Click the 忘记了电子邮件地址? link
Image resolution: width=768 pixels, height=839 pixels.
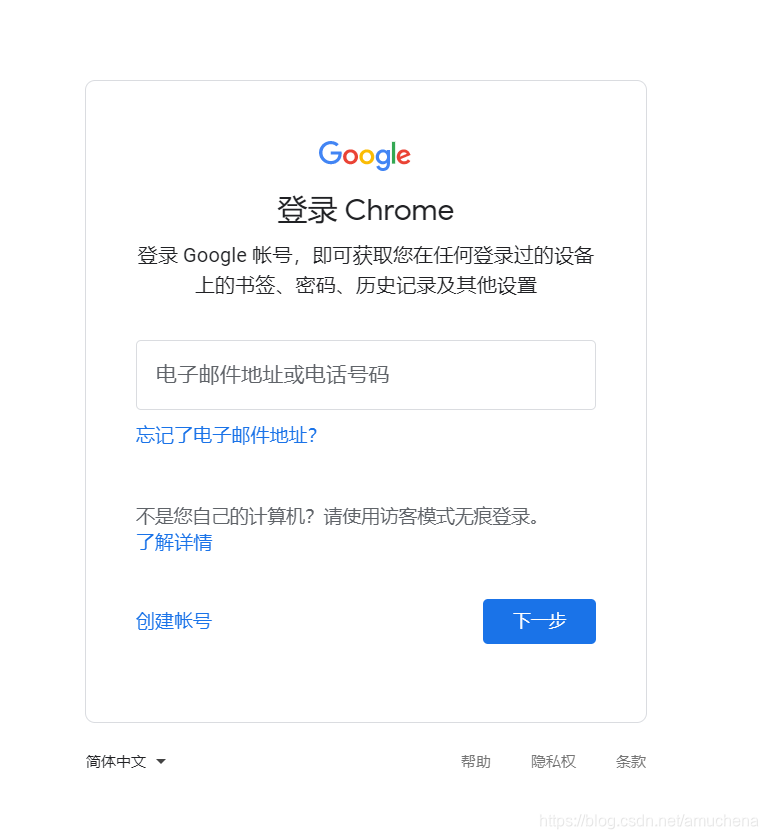click(x=226, y=435)
